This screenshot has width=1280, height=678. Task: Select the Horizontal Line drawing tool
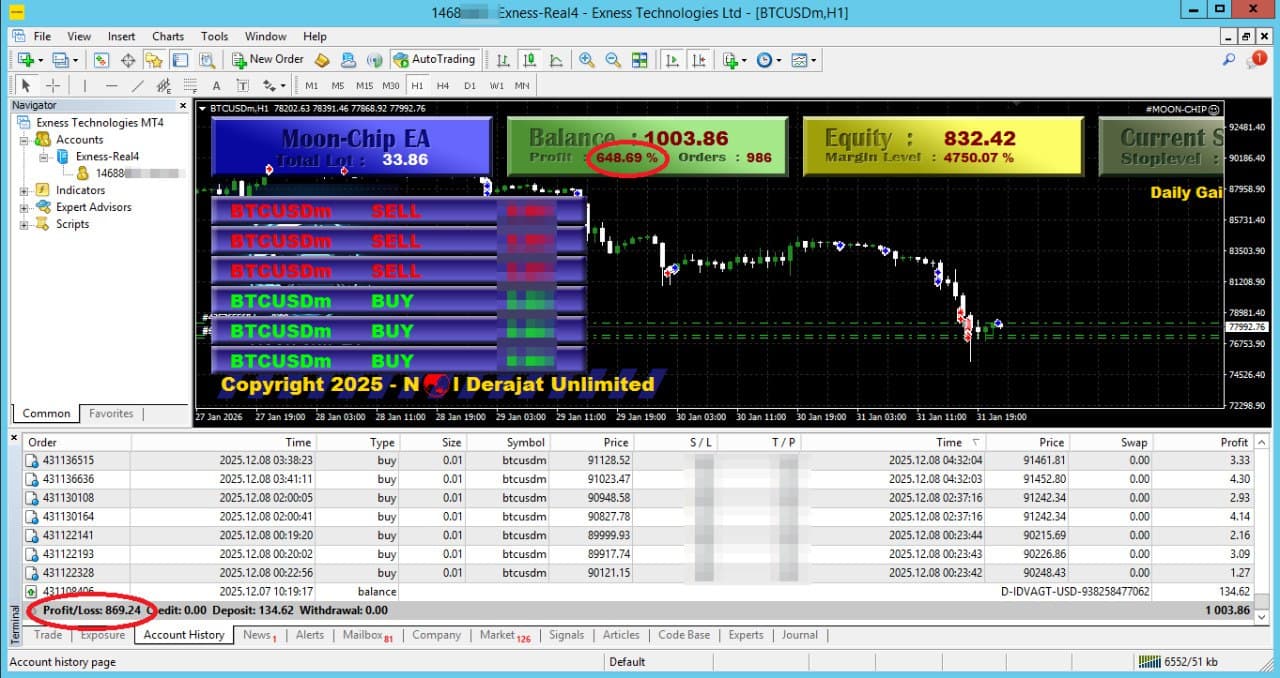pyautogui.click(x=109, y=85)
